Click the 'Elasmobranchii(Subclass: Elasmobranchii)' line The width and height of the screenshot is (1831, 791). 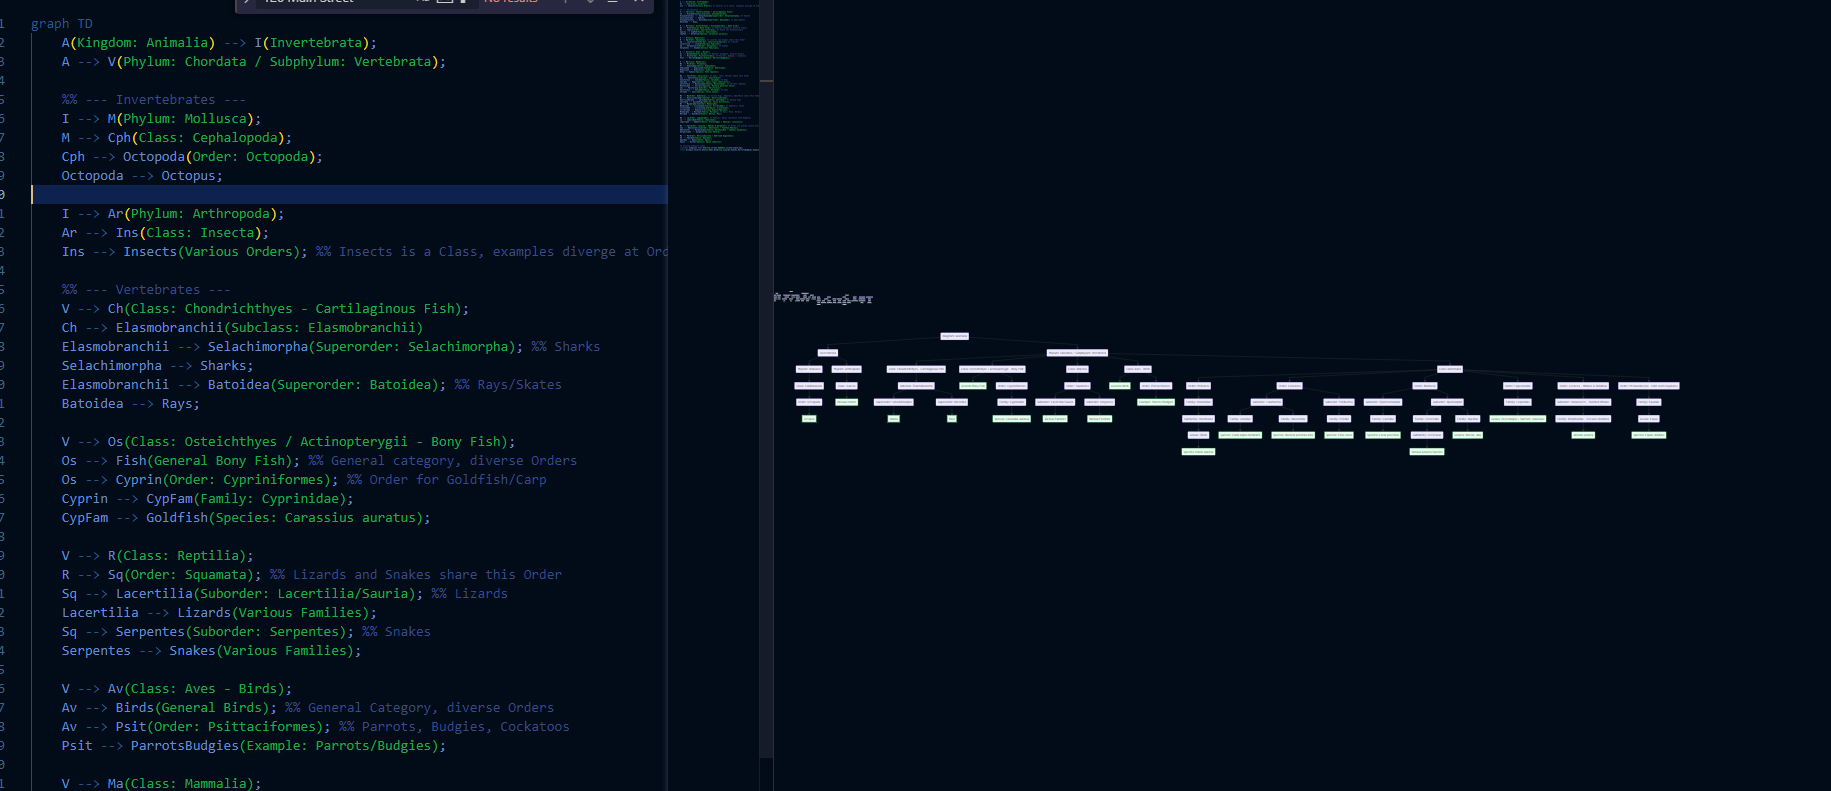point(242,328)
